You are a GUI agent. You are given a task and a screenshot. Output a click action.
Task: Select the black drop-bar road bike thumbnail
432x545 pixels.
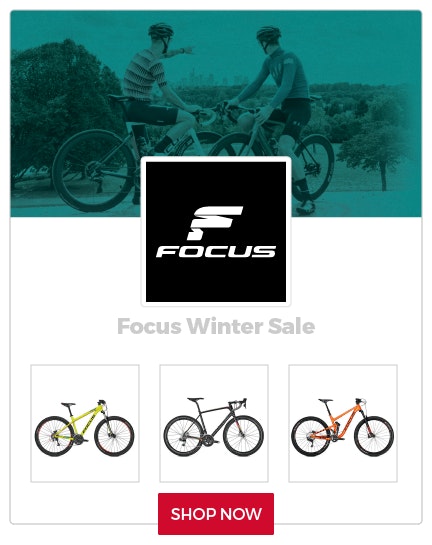[214, 423]
